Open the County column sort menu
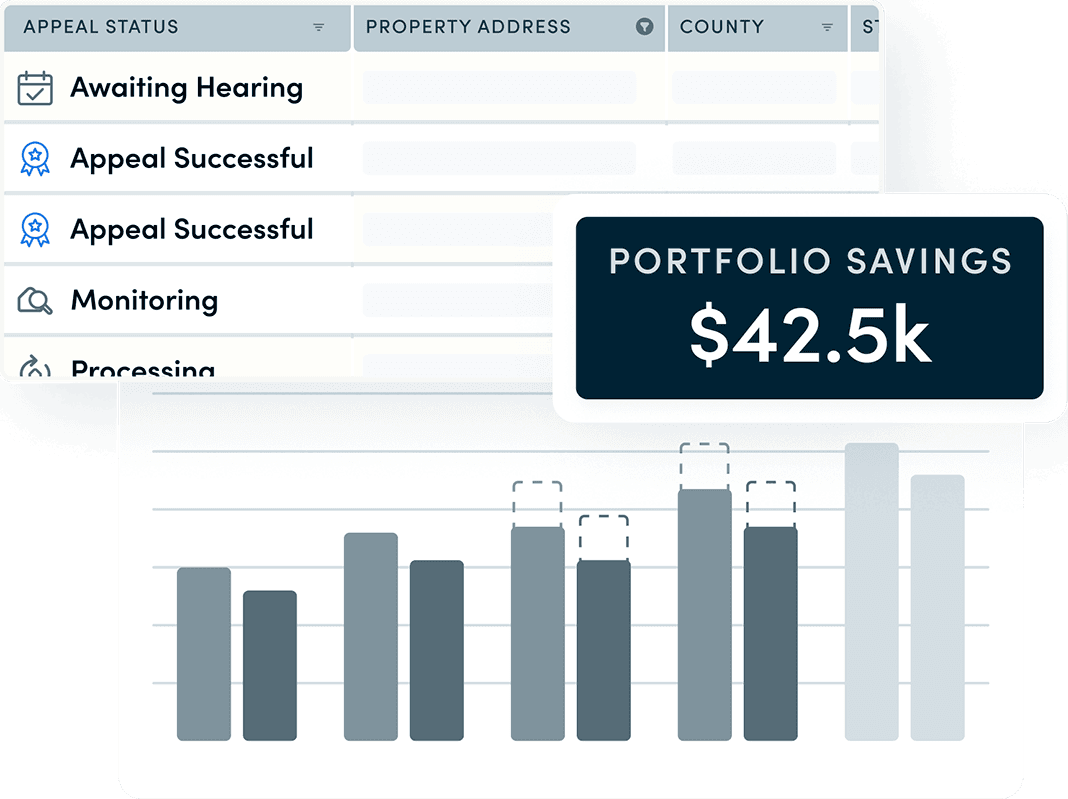Image resolution: width=1068 pixels, height=799 pixels. (827, 27)
